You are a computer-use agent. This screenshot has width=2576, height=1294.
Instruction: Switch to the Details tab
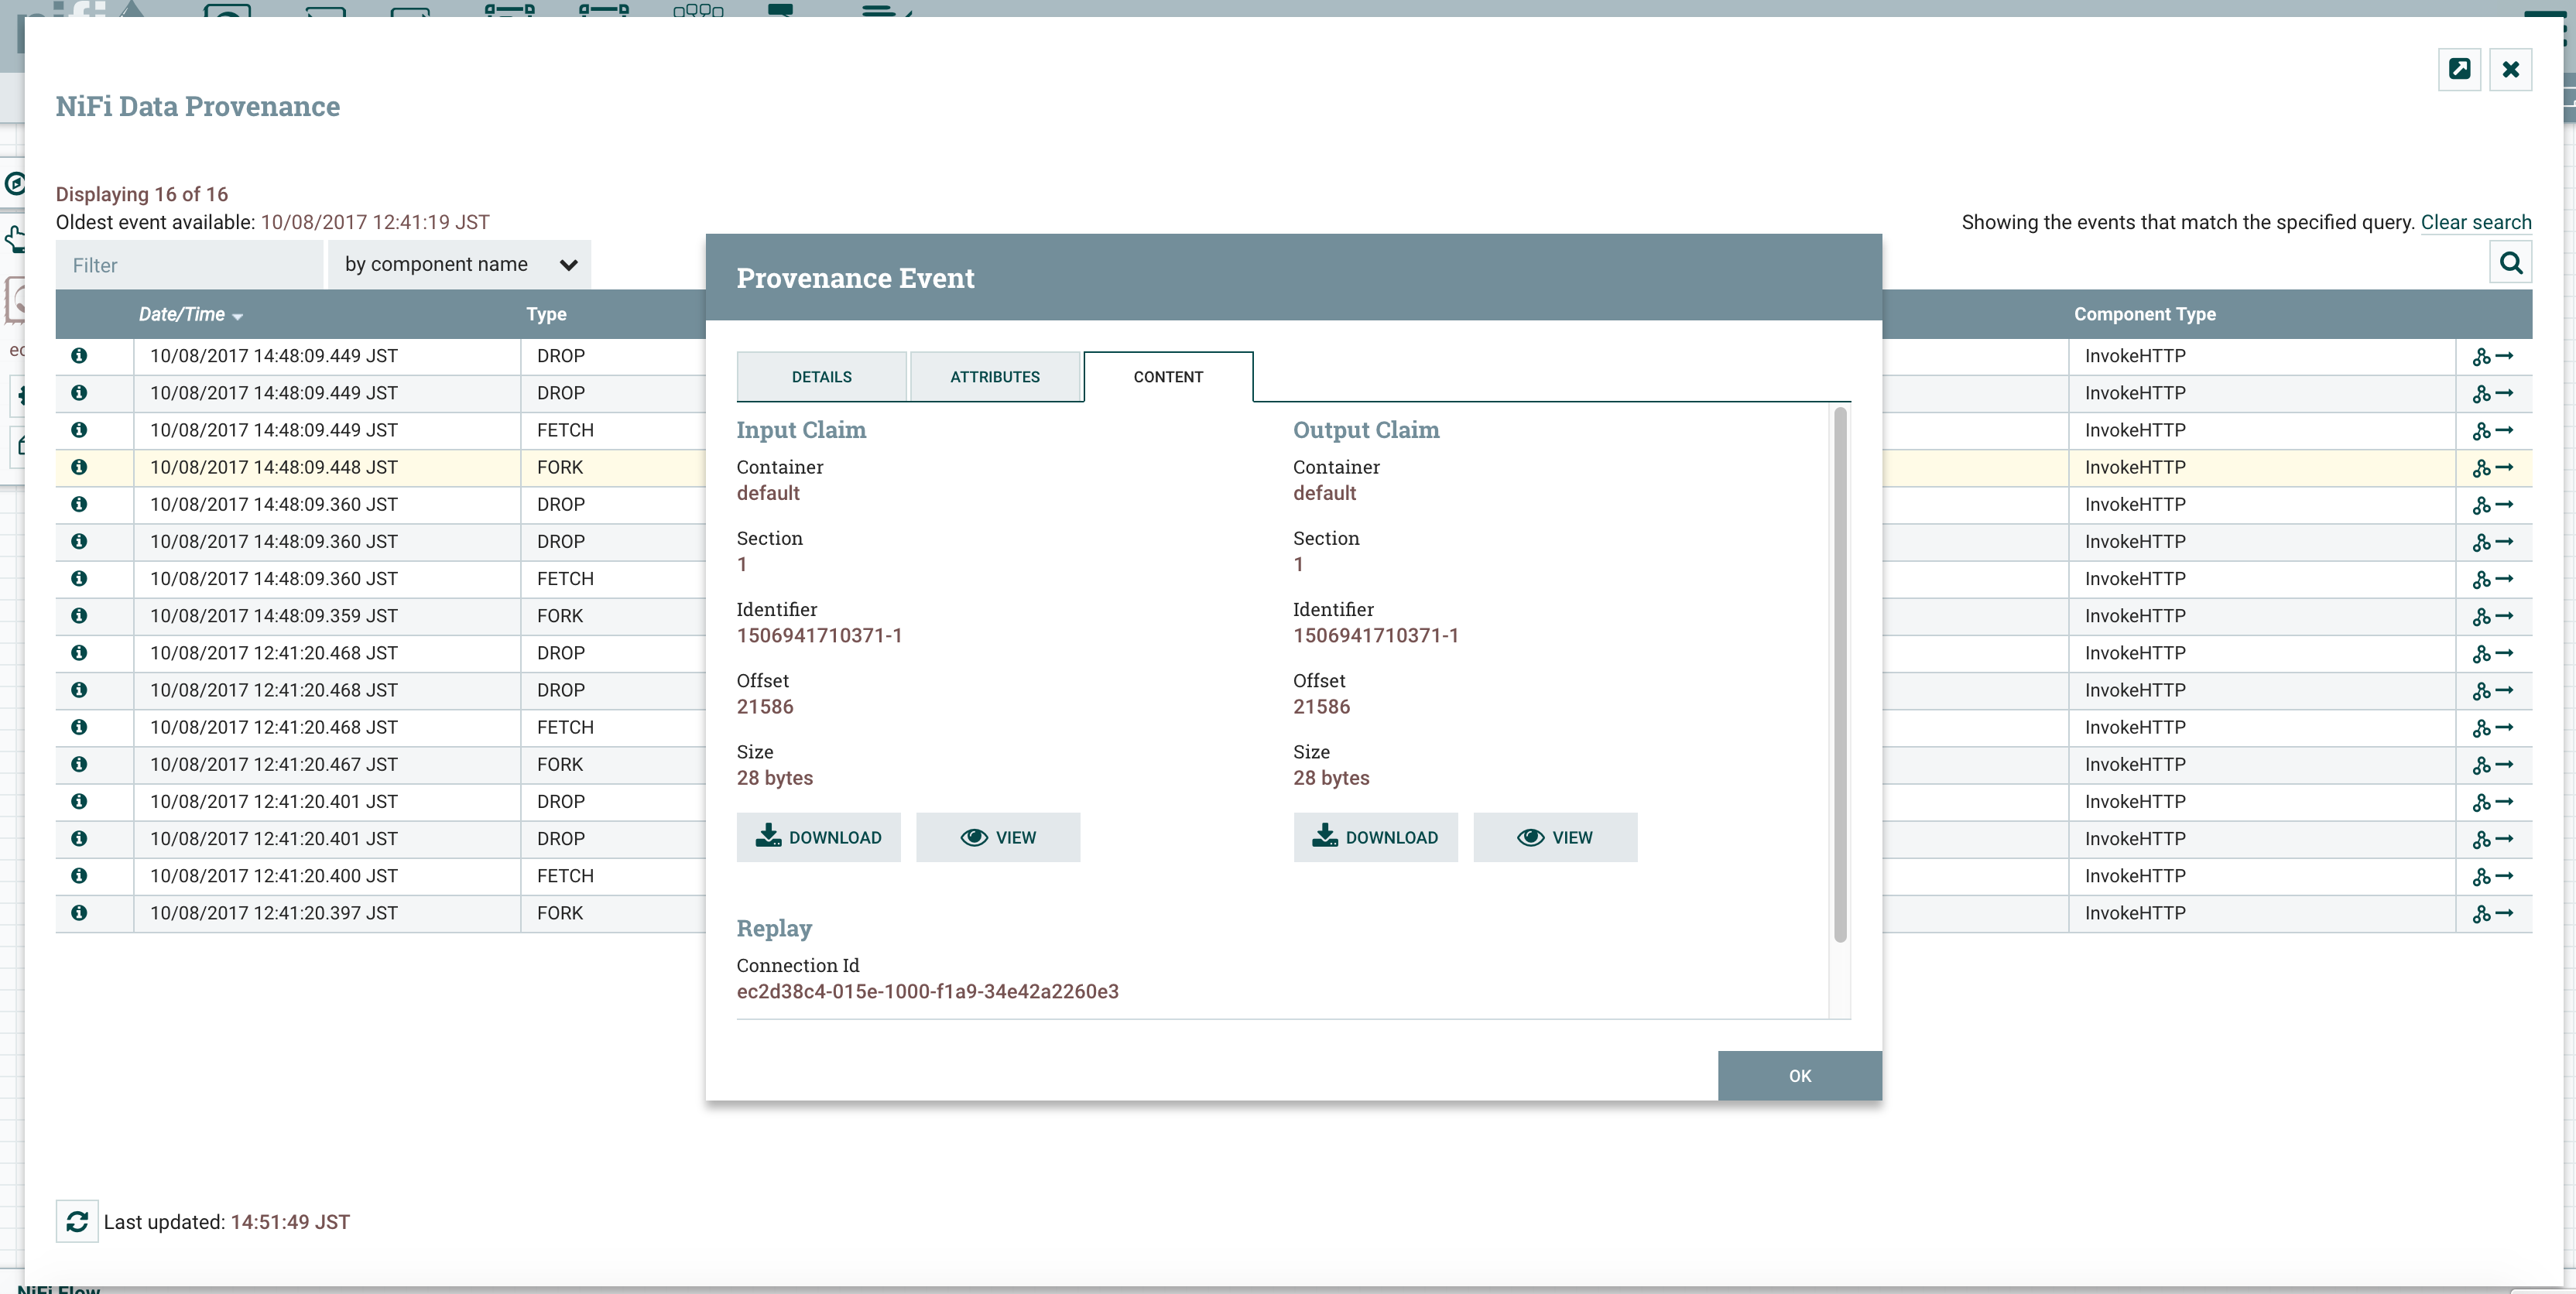click(821, 377)
